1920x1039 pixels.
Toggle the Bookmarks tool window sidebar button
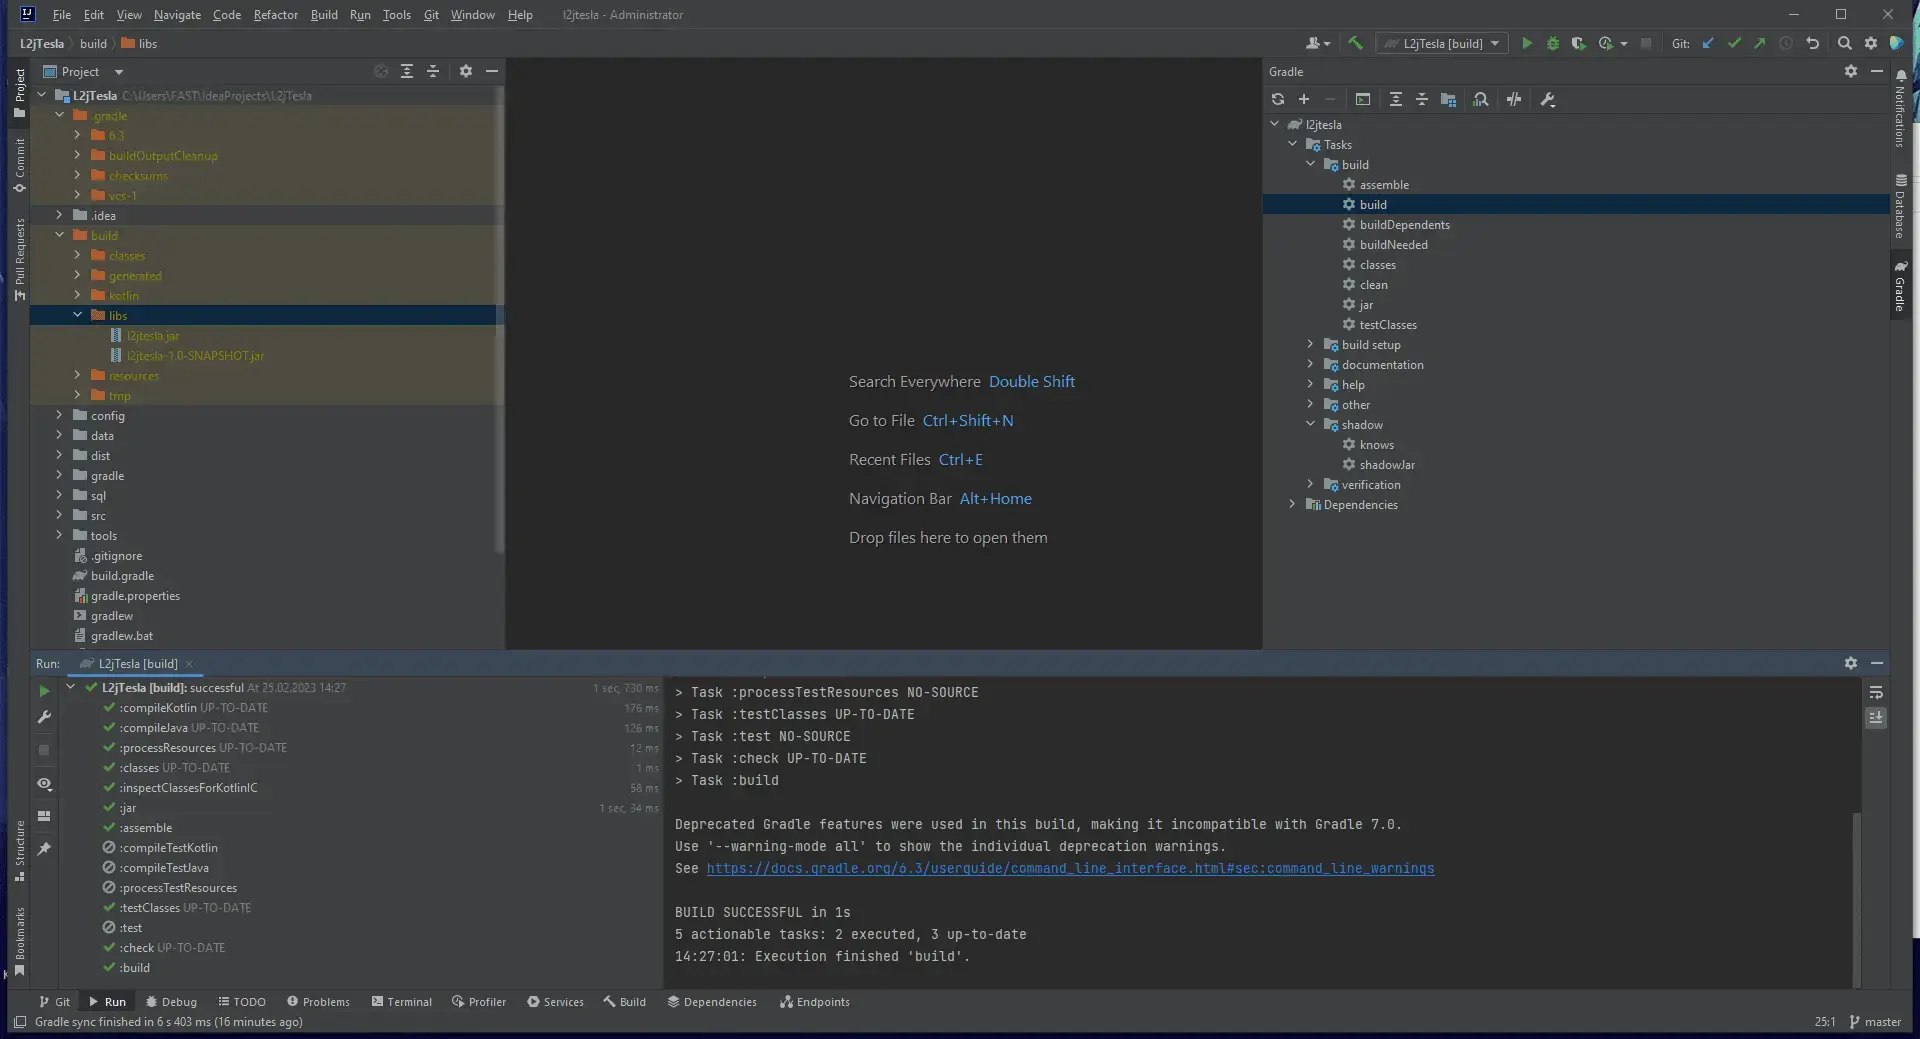[x=19, y=941]
